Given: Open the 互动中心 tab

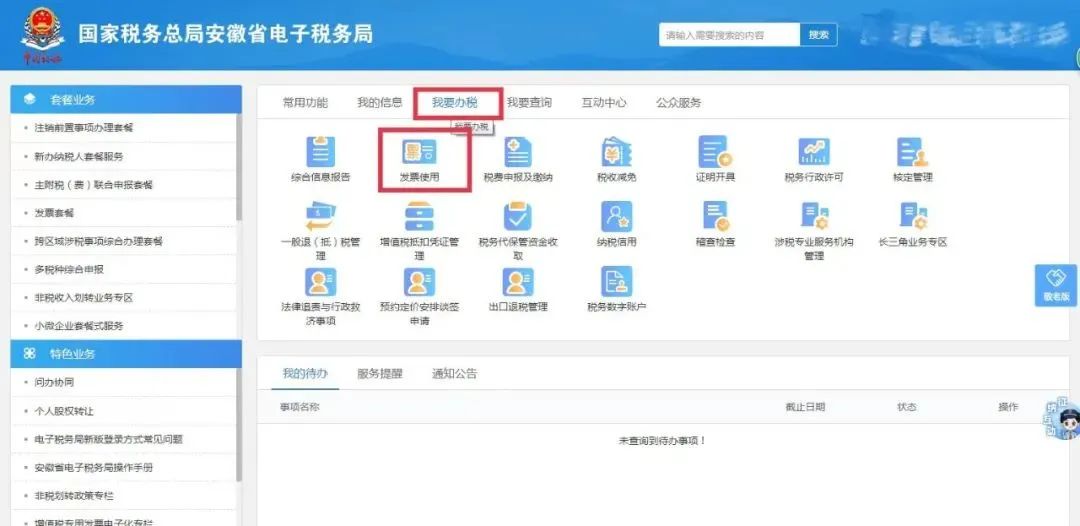Looking at the screenshot, I should tap(604, 103).
